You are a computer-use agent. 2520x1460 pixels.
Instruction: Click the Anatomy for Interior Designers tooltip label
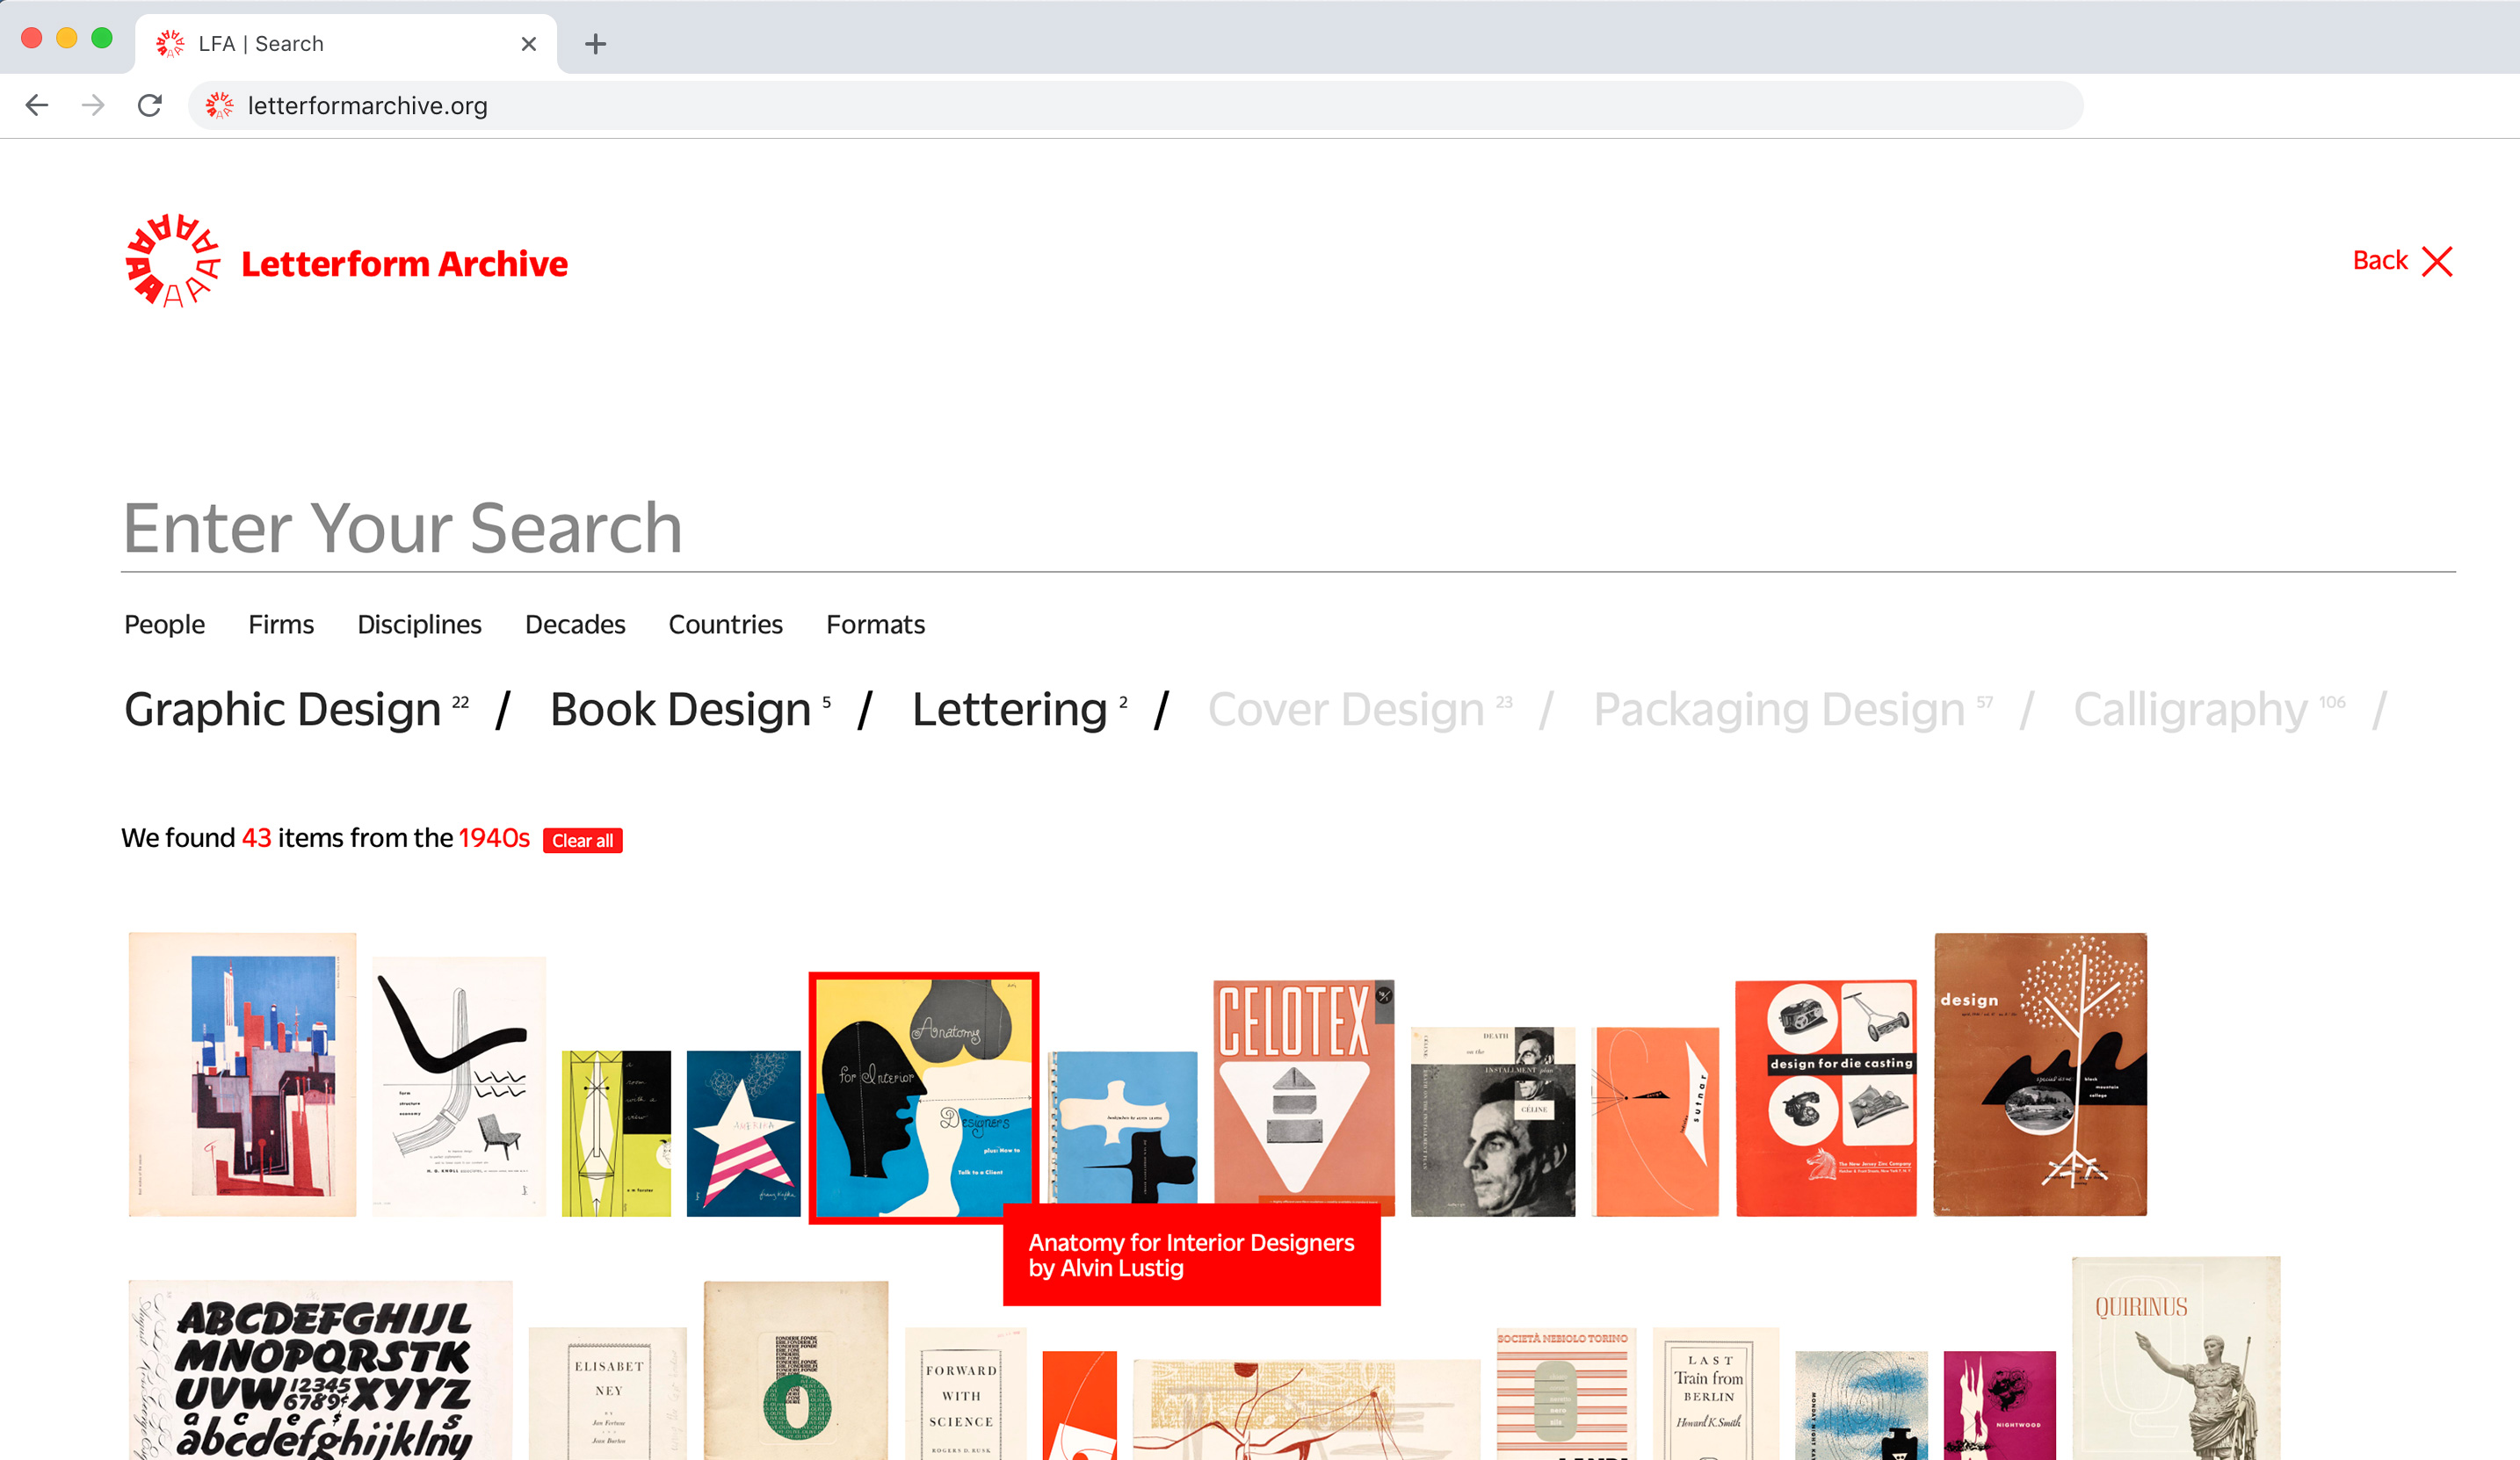point(1191,1254)
